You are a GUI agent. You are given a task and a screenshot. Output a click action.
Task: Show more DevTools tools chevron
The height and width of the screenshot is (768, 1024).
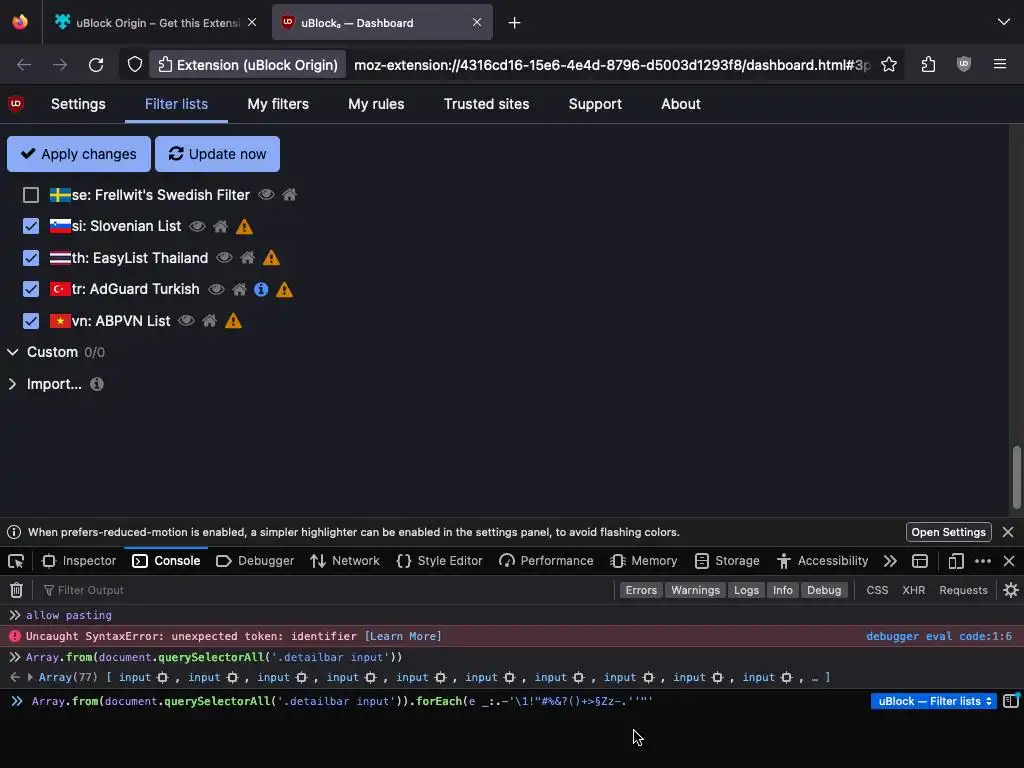890,561
